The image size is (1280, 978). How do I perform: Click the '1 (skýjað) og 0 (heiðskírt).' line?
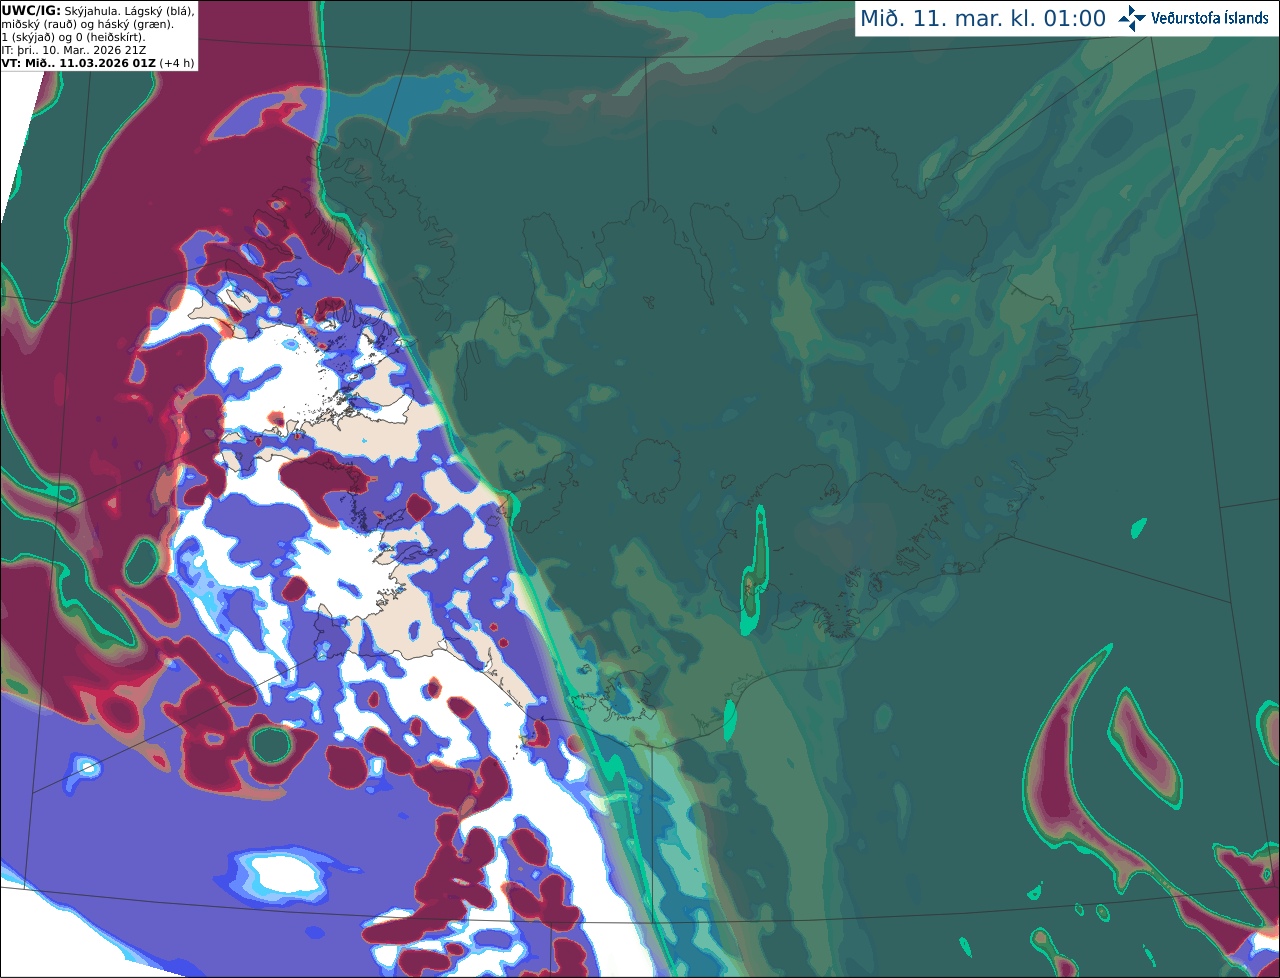73,37
